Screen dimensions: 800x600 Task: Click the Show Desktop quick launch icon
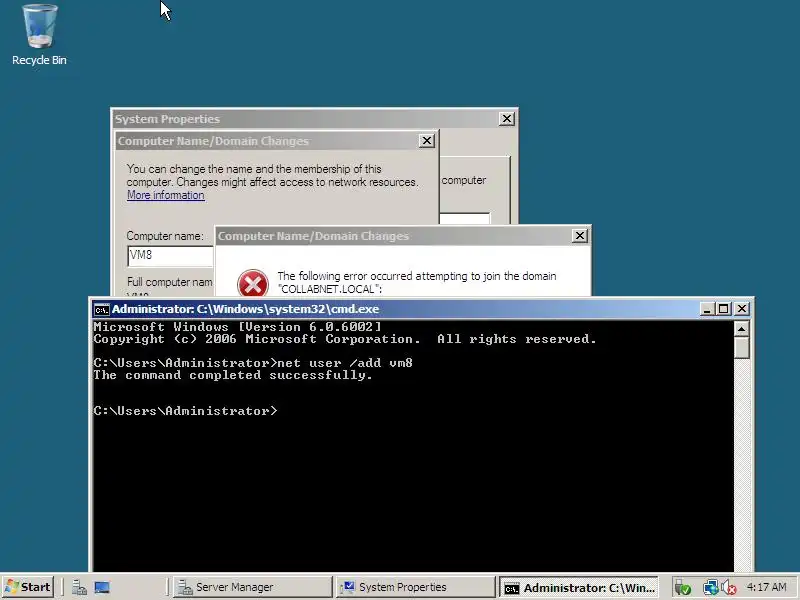(102, 587)
